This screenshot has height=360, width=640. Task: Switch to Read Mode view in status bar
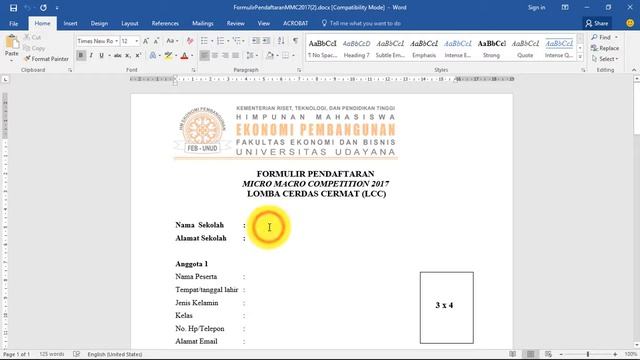click(x=513, y=354)
